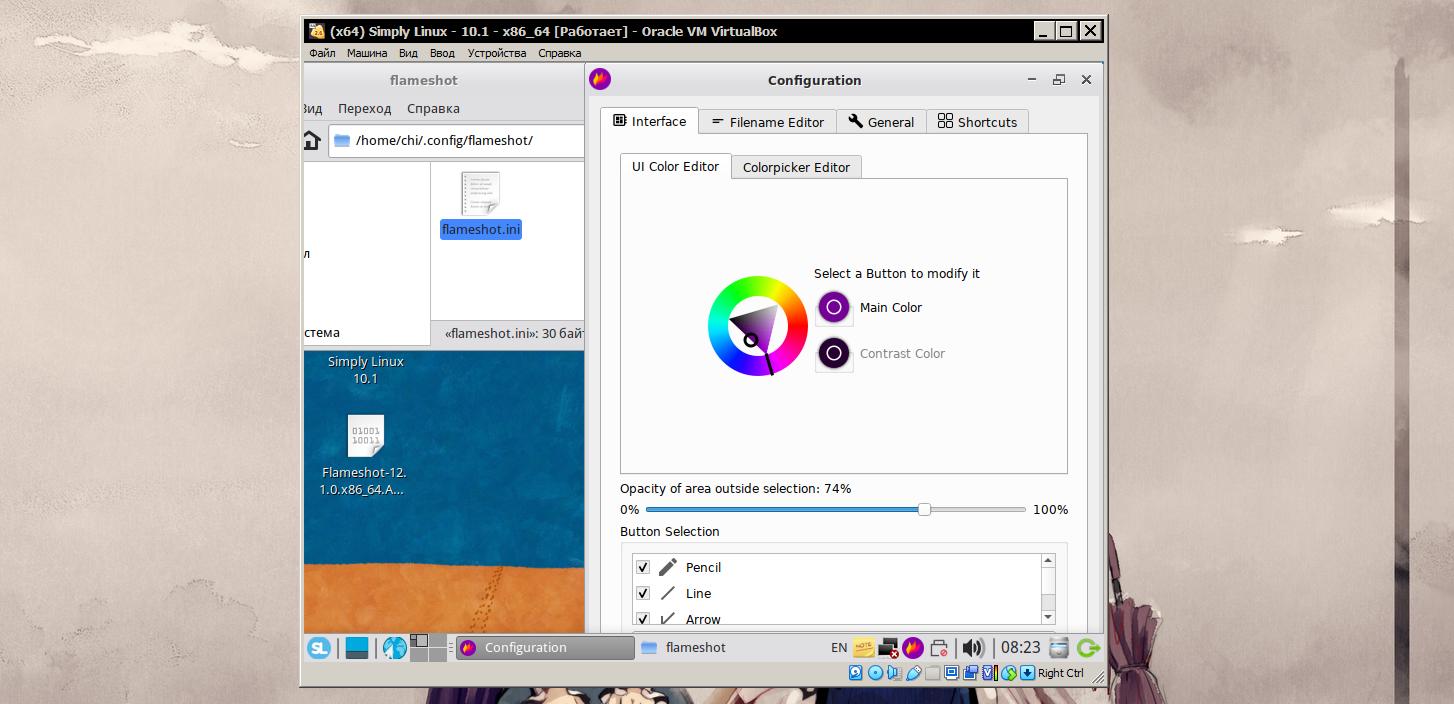Screen dimensions: 1454x704
Task: Uncheck the Arrow tool checkbox
Action: click(643, 619)
